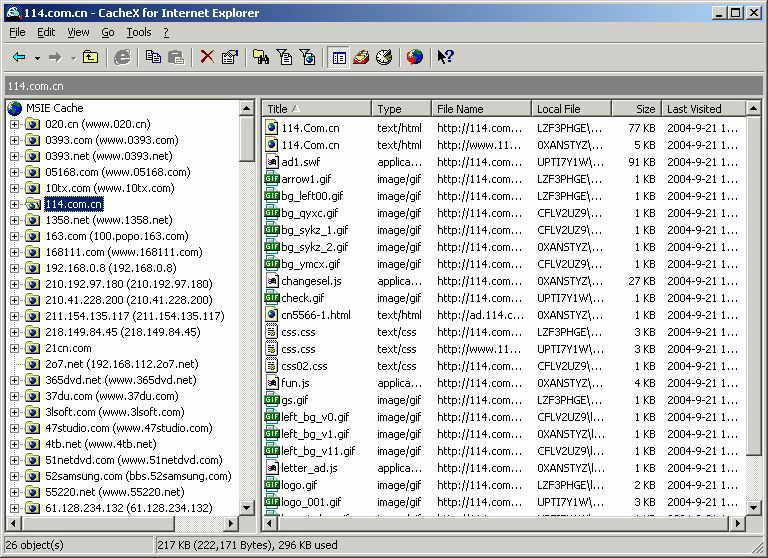Click the Back arrow toolbar icon
768x558 pixels.
pos(19,57)
